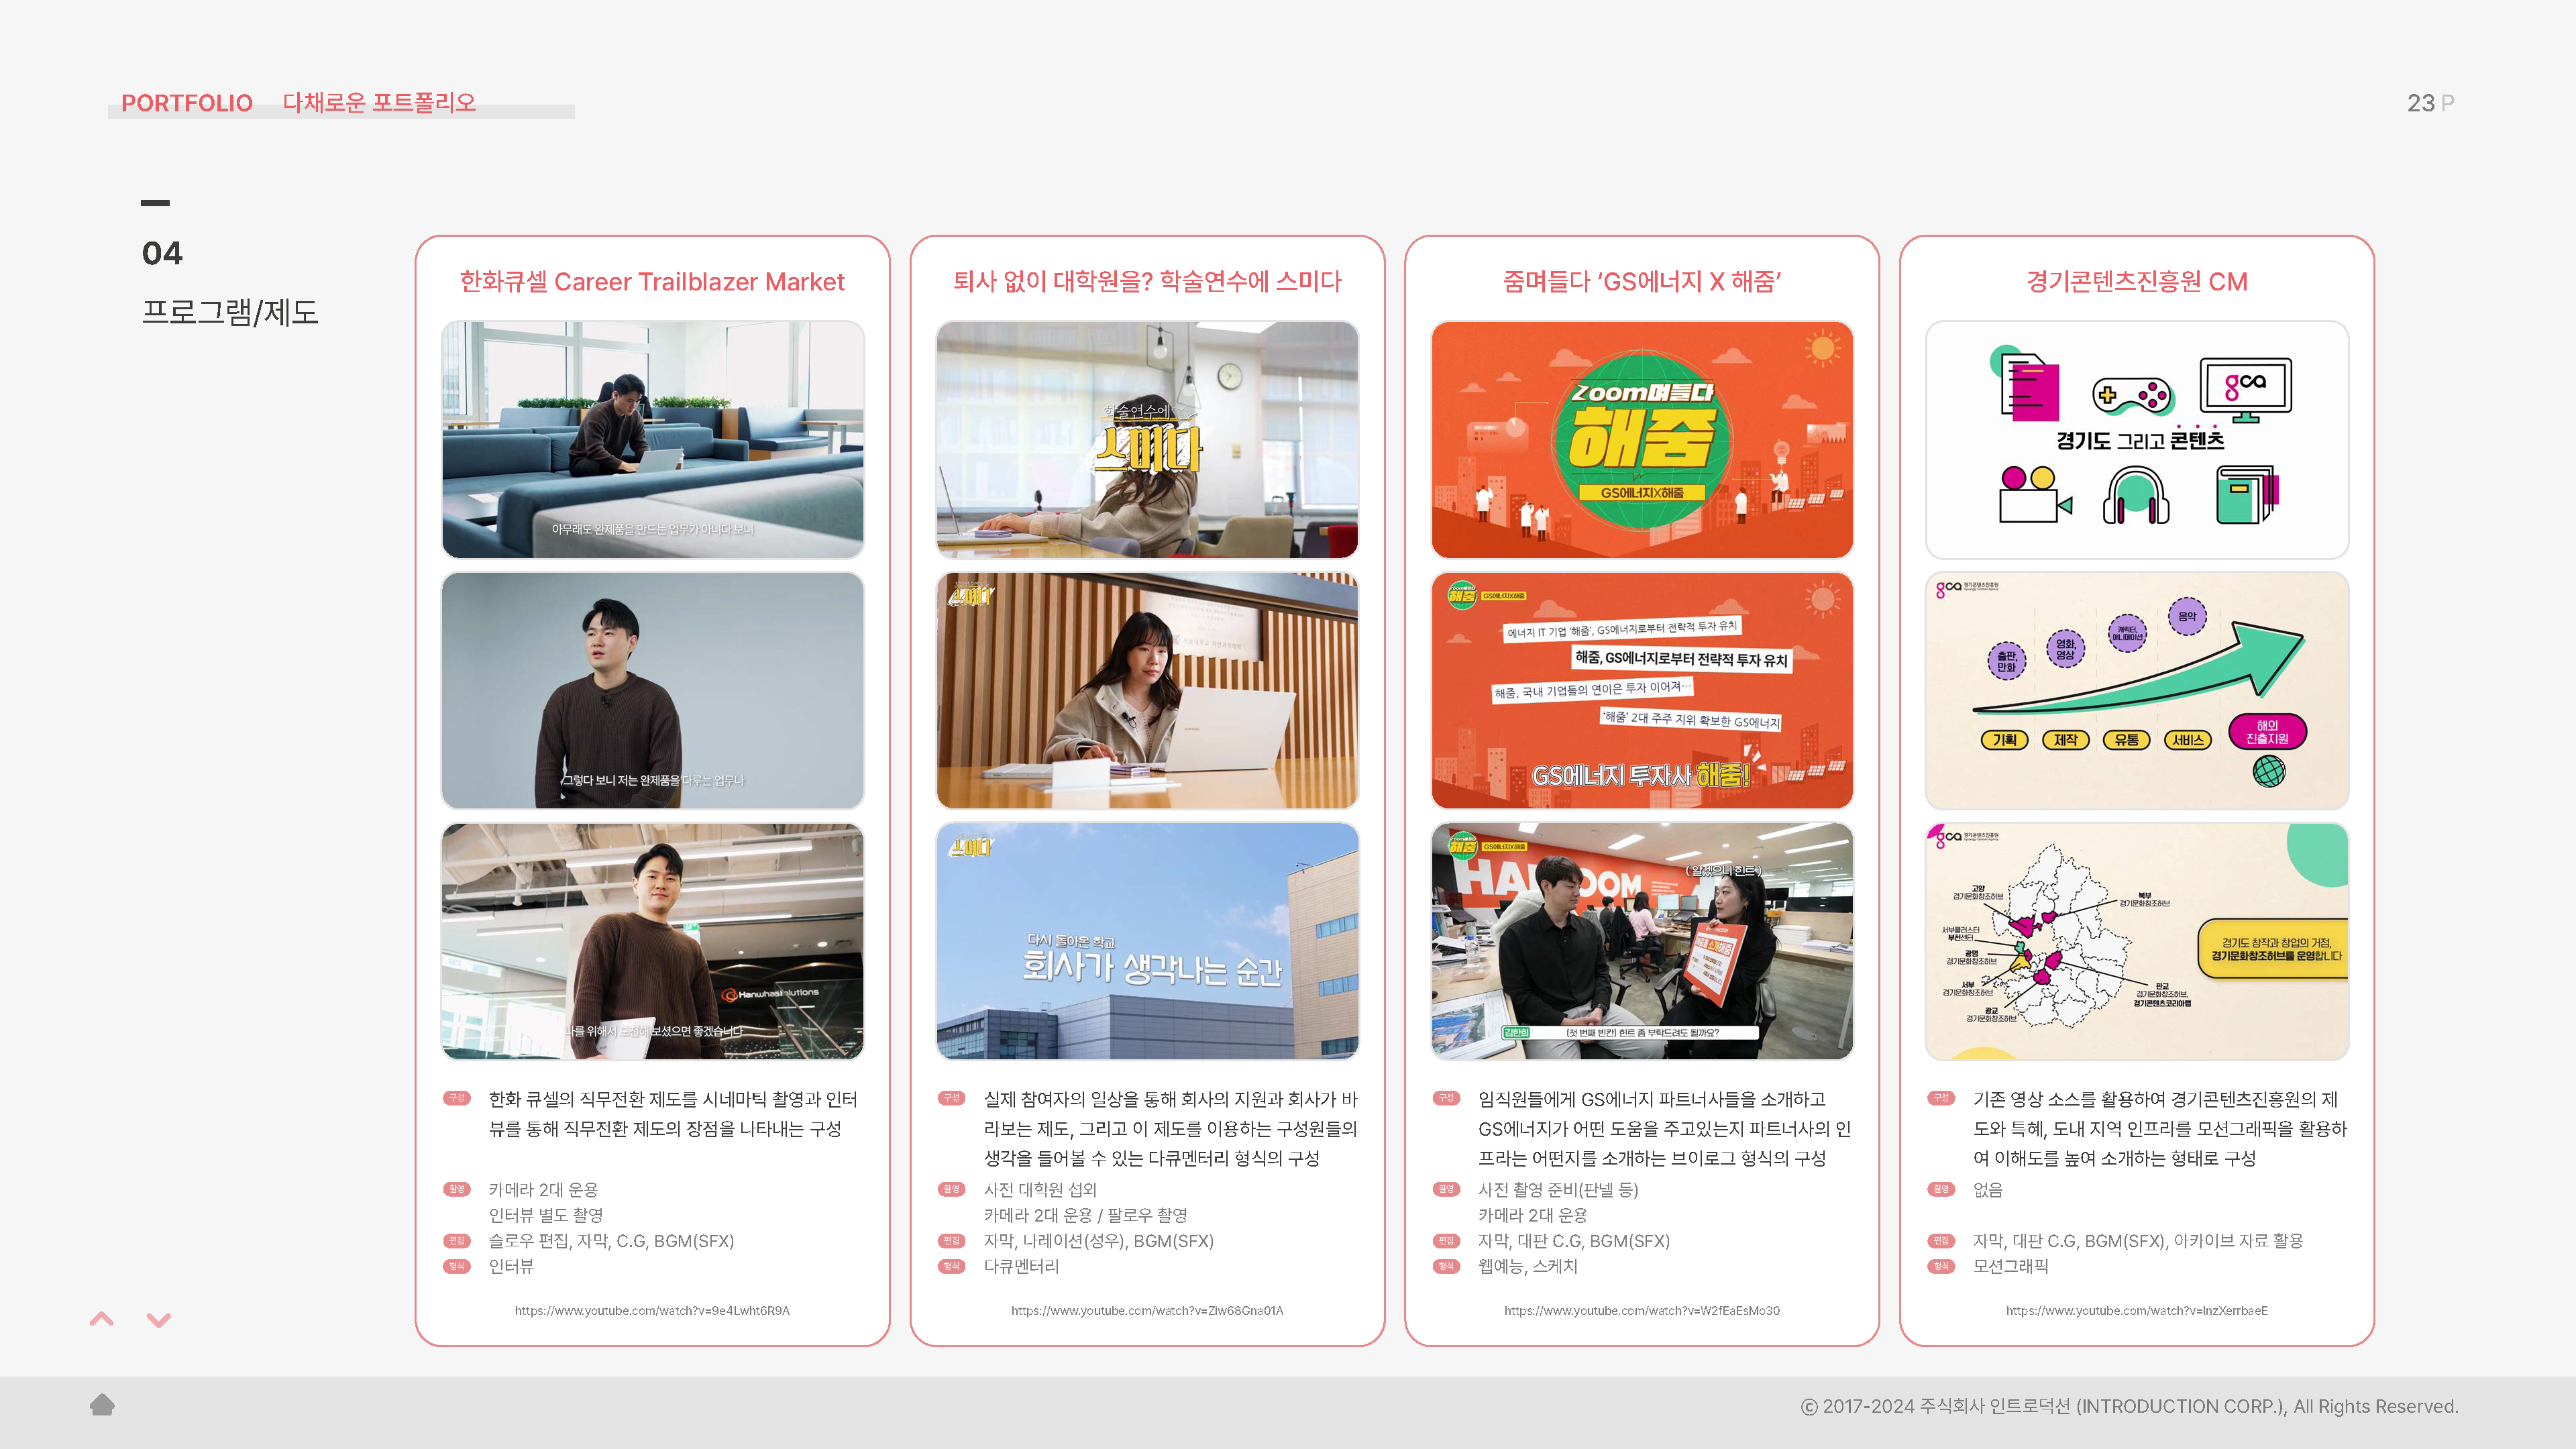Open the man with laptop on sofa thumbnail
Viewport: 2576px width, 1449px height.
coord(652,439)
